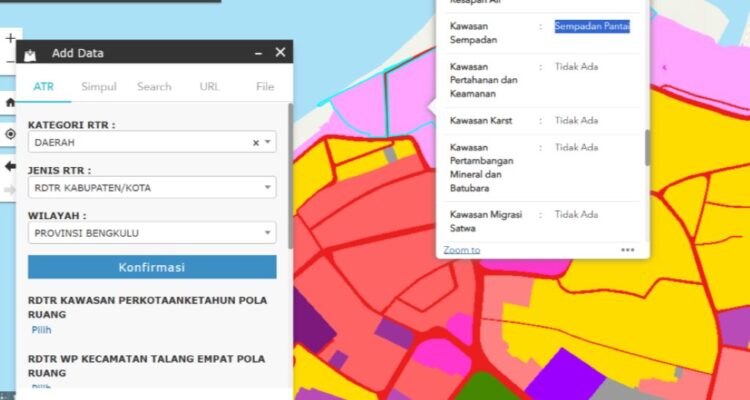Click the Add Data panel title text
Screen dimensions: 750x400
[77, 53]
